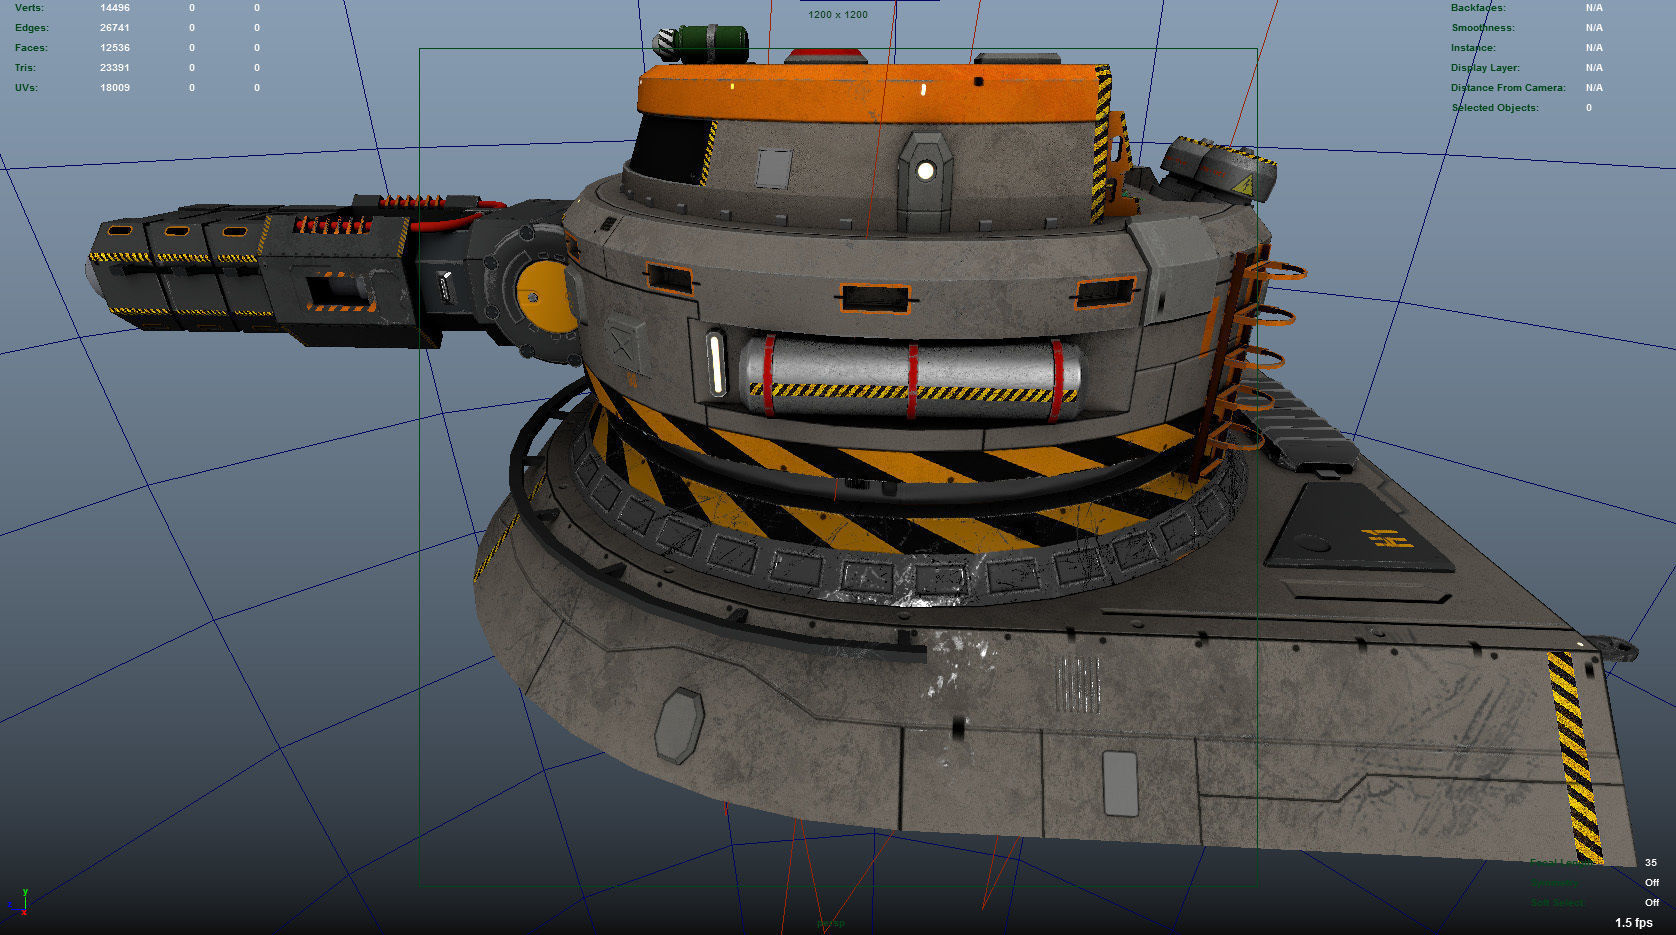Click the XYZ view axis indicator
Screen dimensions: 1676x935
[x=19, y=901]
